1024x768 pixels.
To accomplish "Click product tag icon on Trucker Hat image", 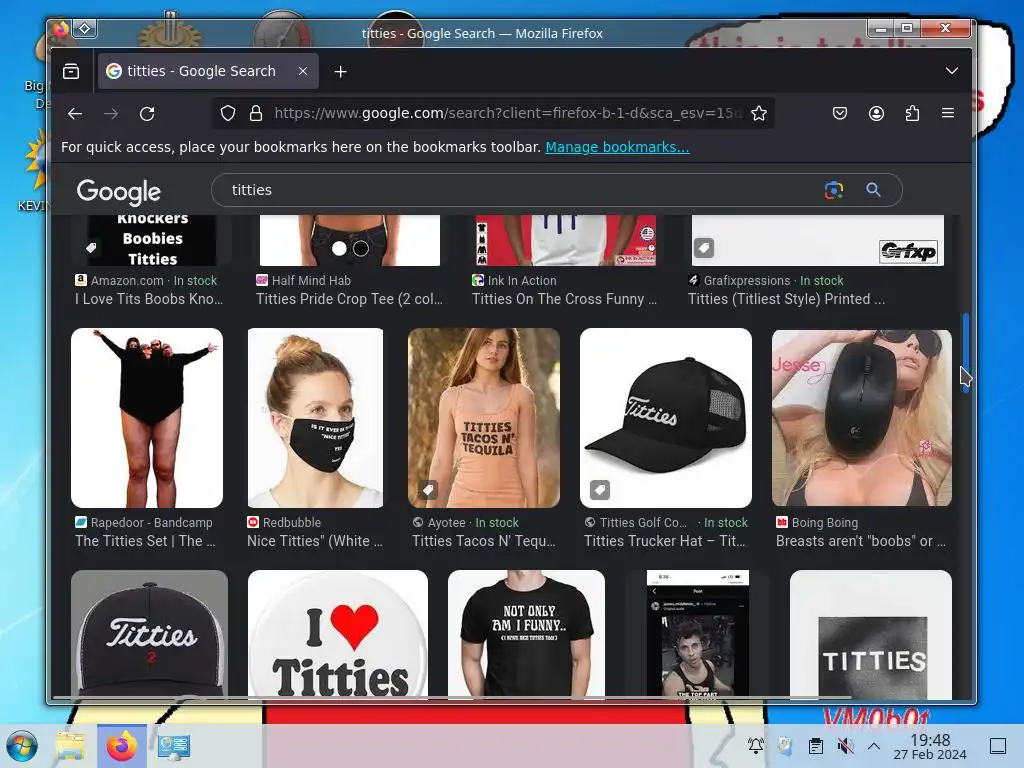I will (x=600, y=490).
